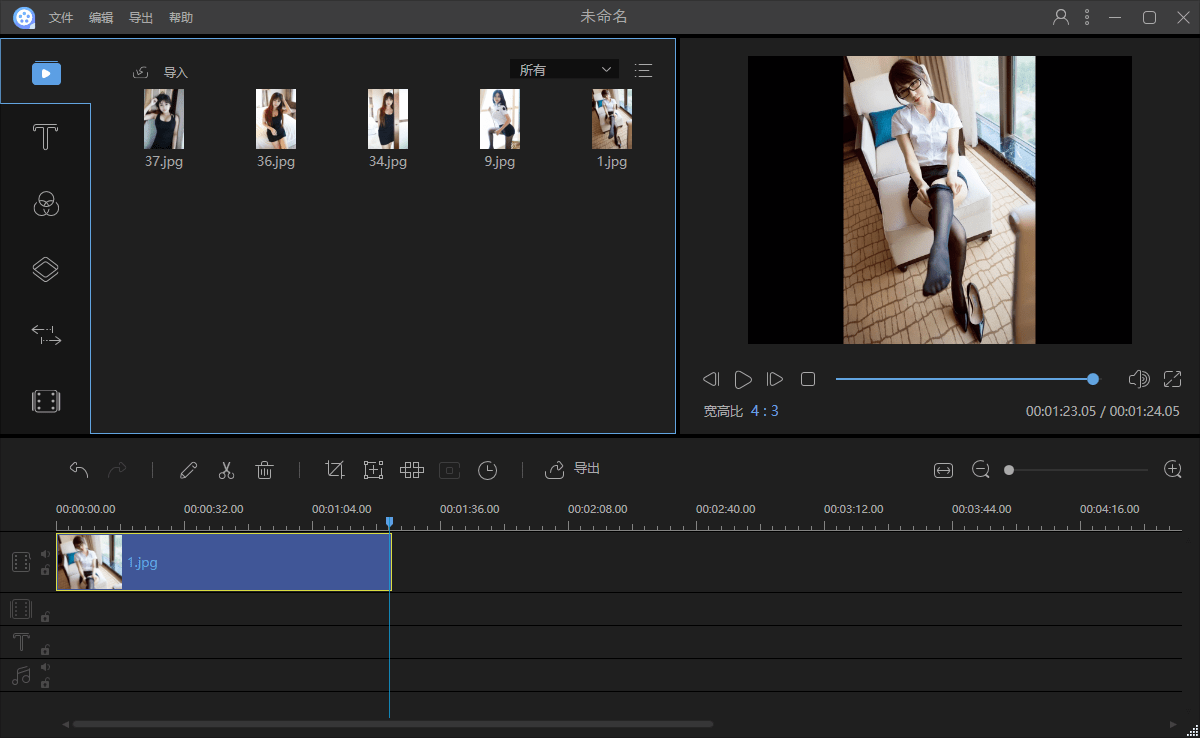Open the 所有 media filter dropdown
Viewport: 1200px width, 738px height.
(564, 69)
